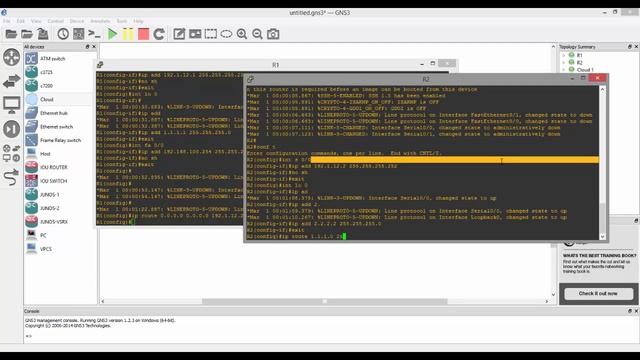Browse switches with the double-arrow sidebar icon
Viewport: 640px width, 360px height.
click(x=11, y=81)
